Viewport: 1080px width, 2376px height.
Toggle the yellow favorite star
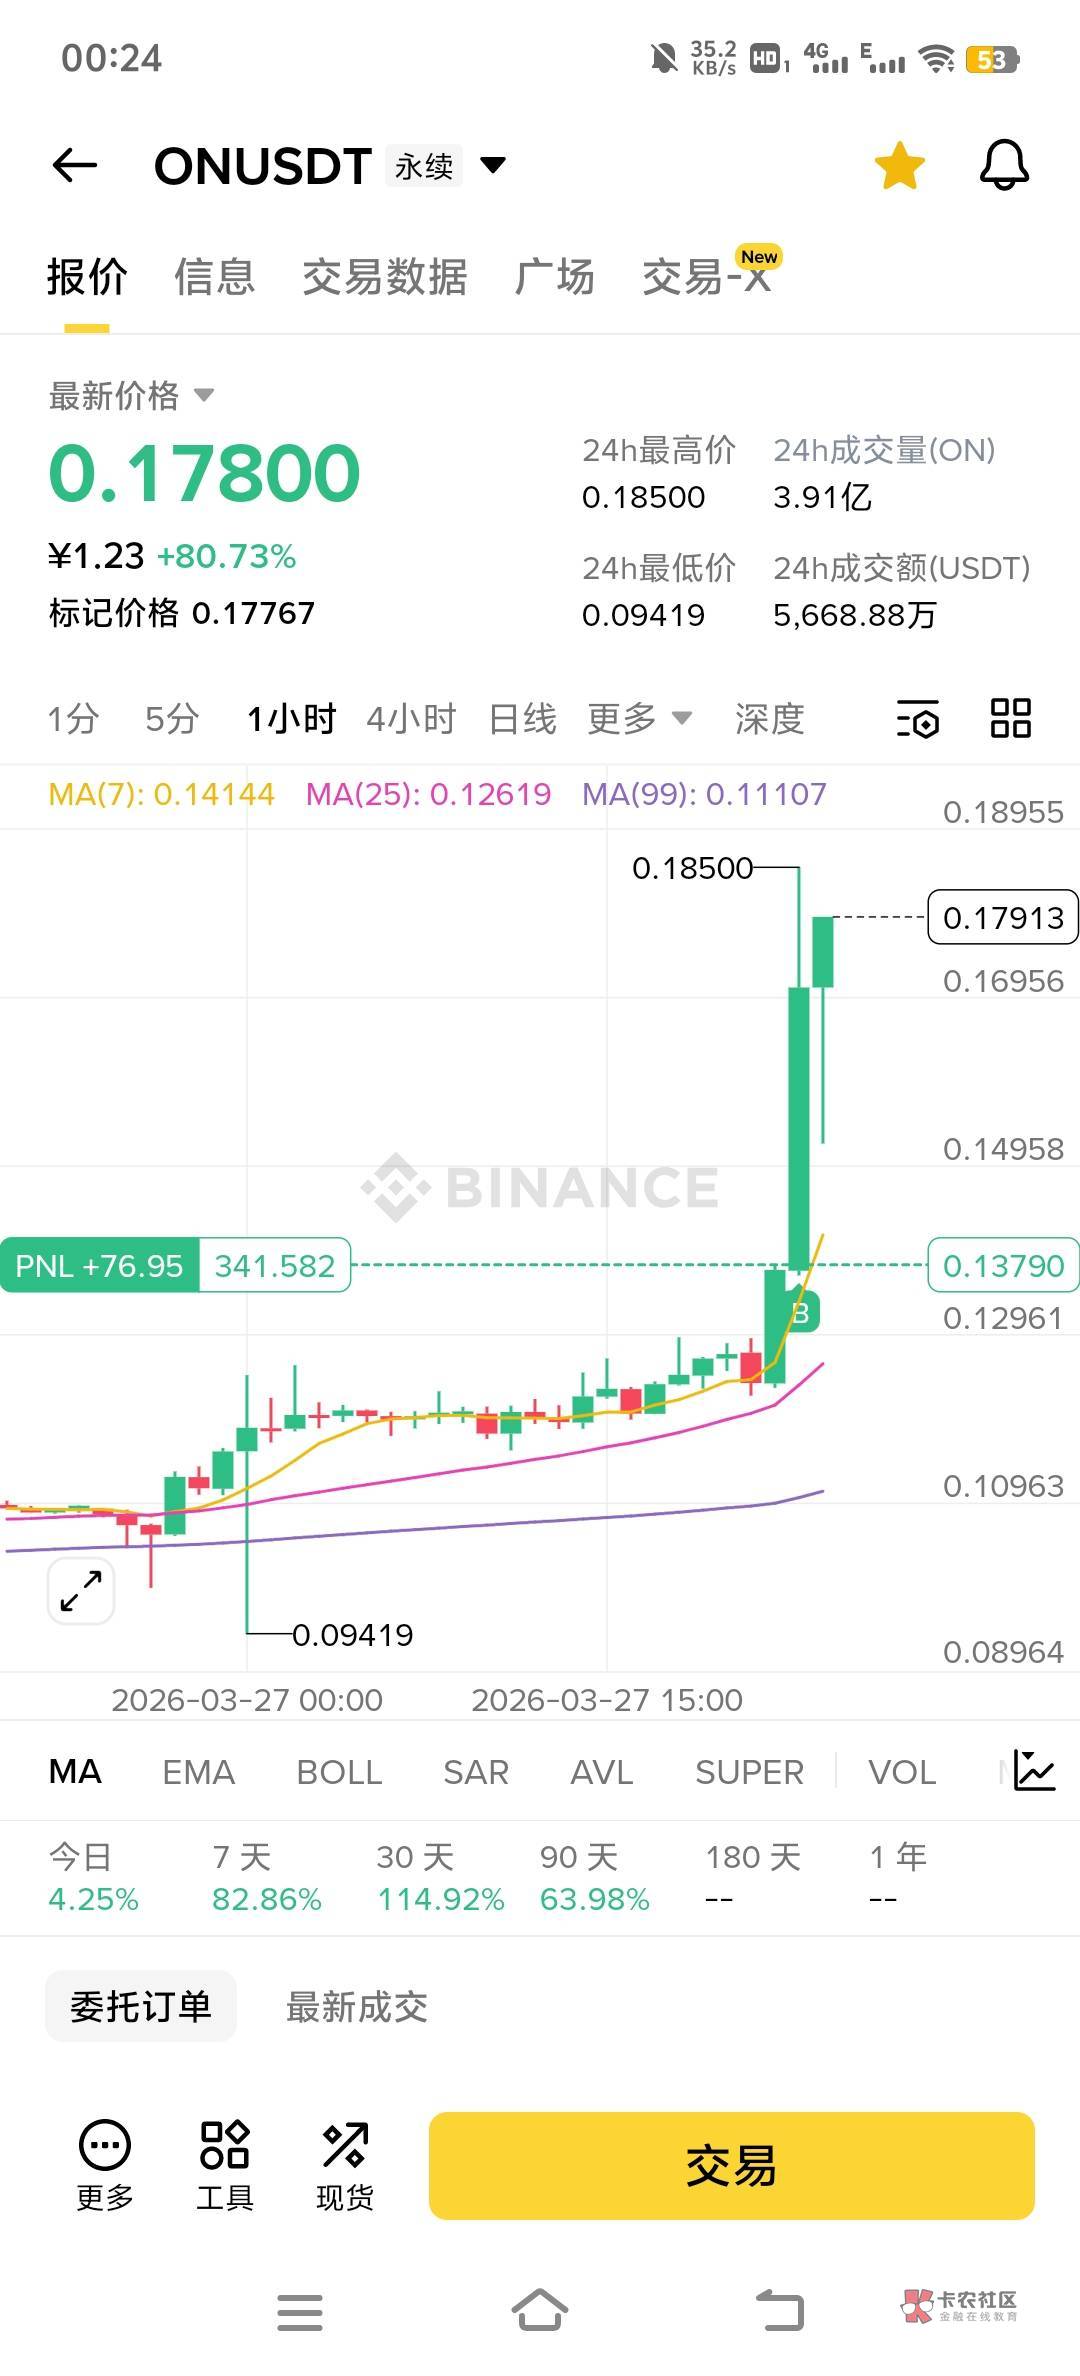(899, 165)
